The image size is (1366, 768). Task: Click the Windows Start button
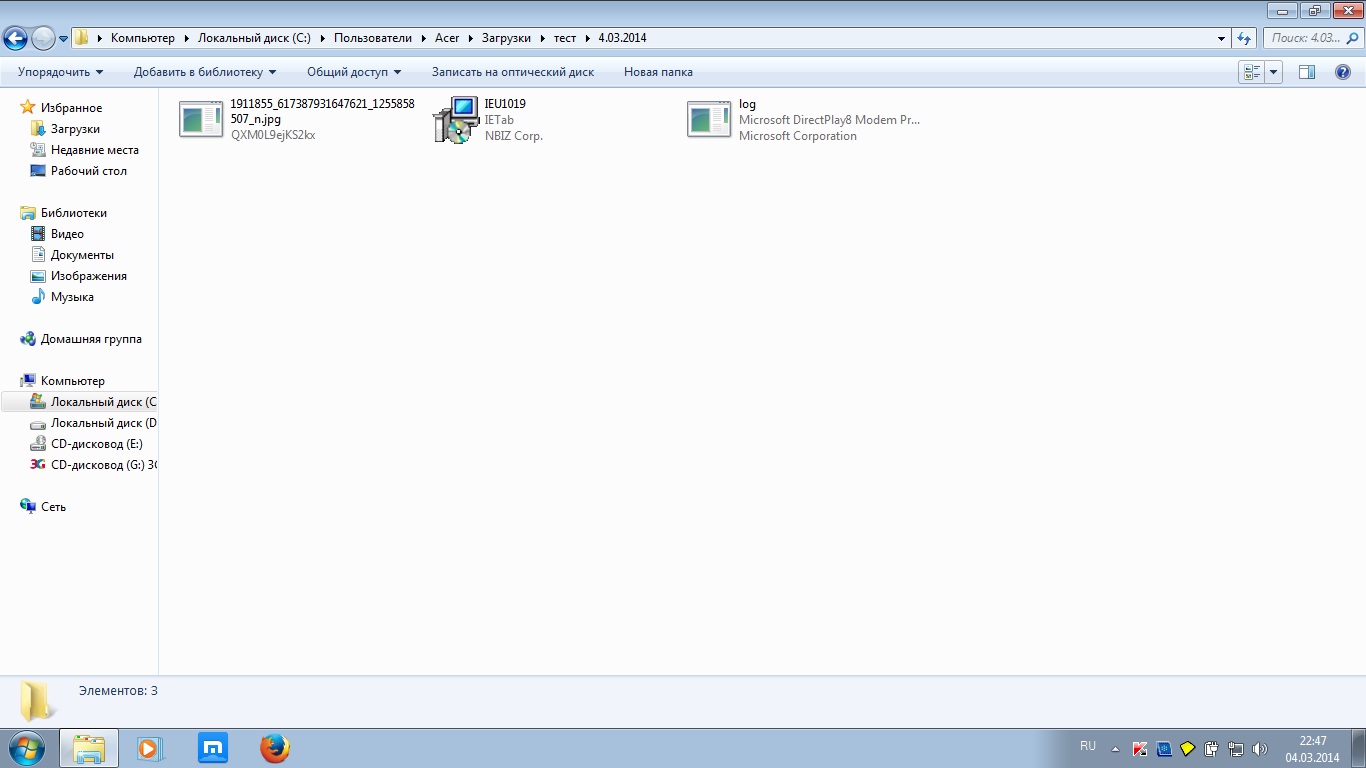(26, 748)
